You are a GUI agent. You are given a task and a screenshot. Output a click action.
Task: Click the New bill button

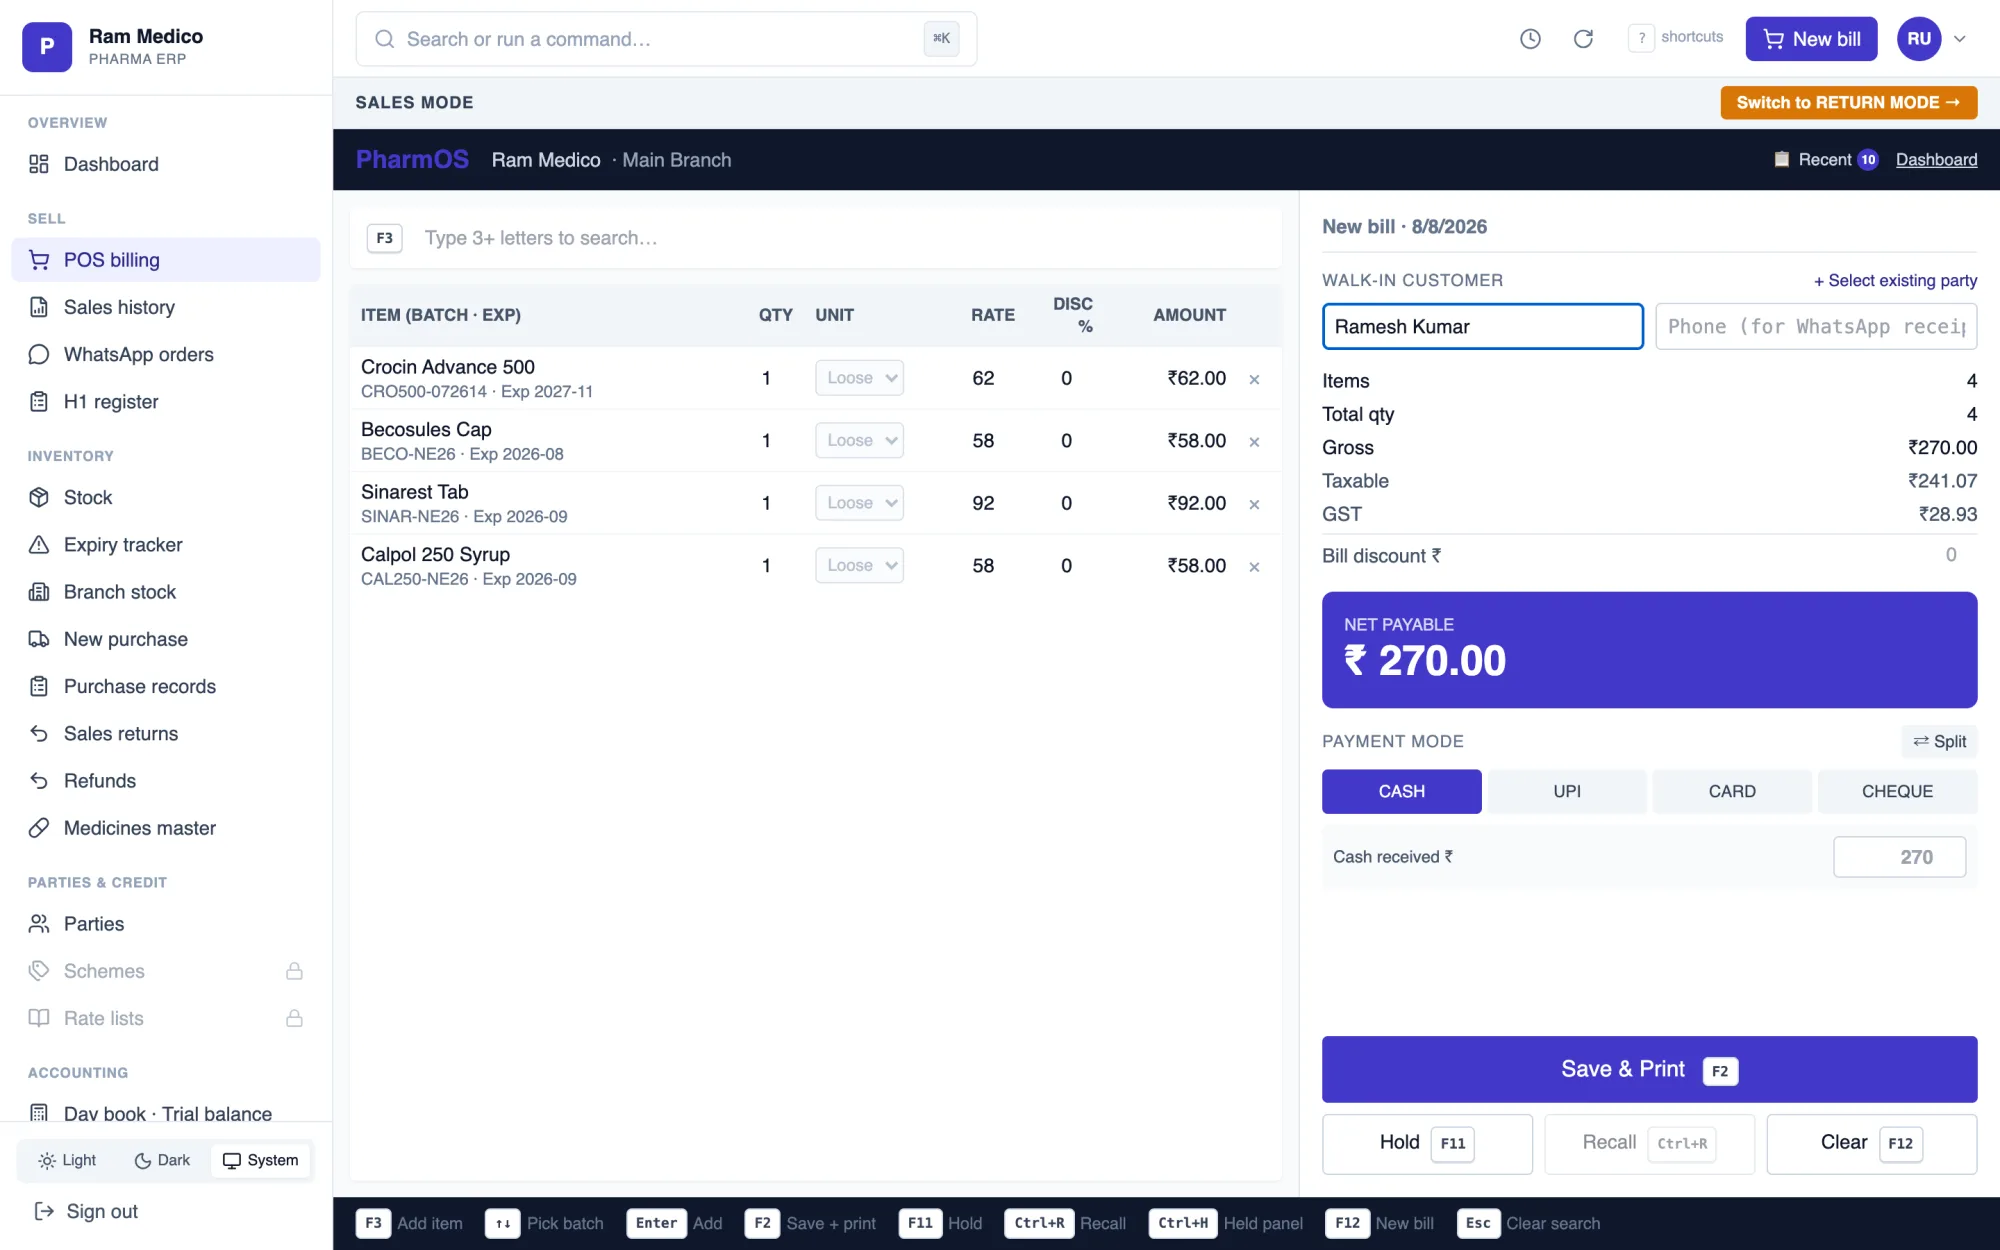click(1811, 39)
